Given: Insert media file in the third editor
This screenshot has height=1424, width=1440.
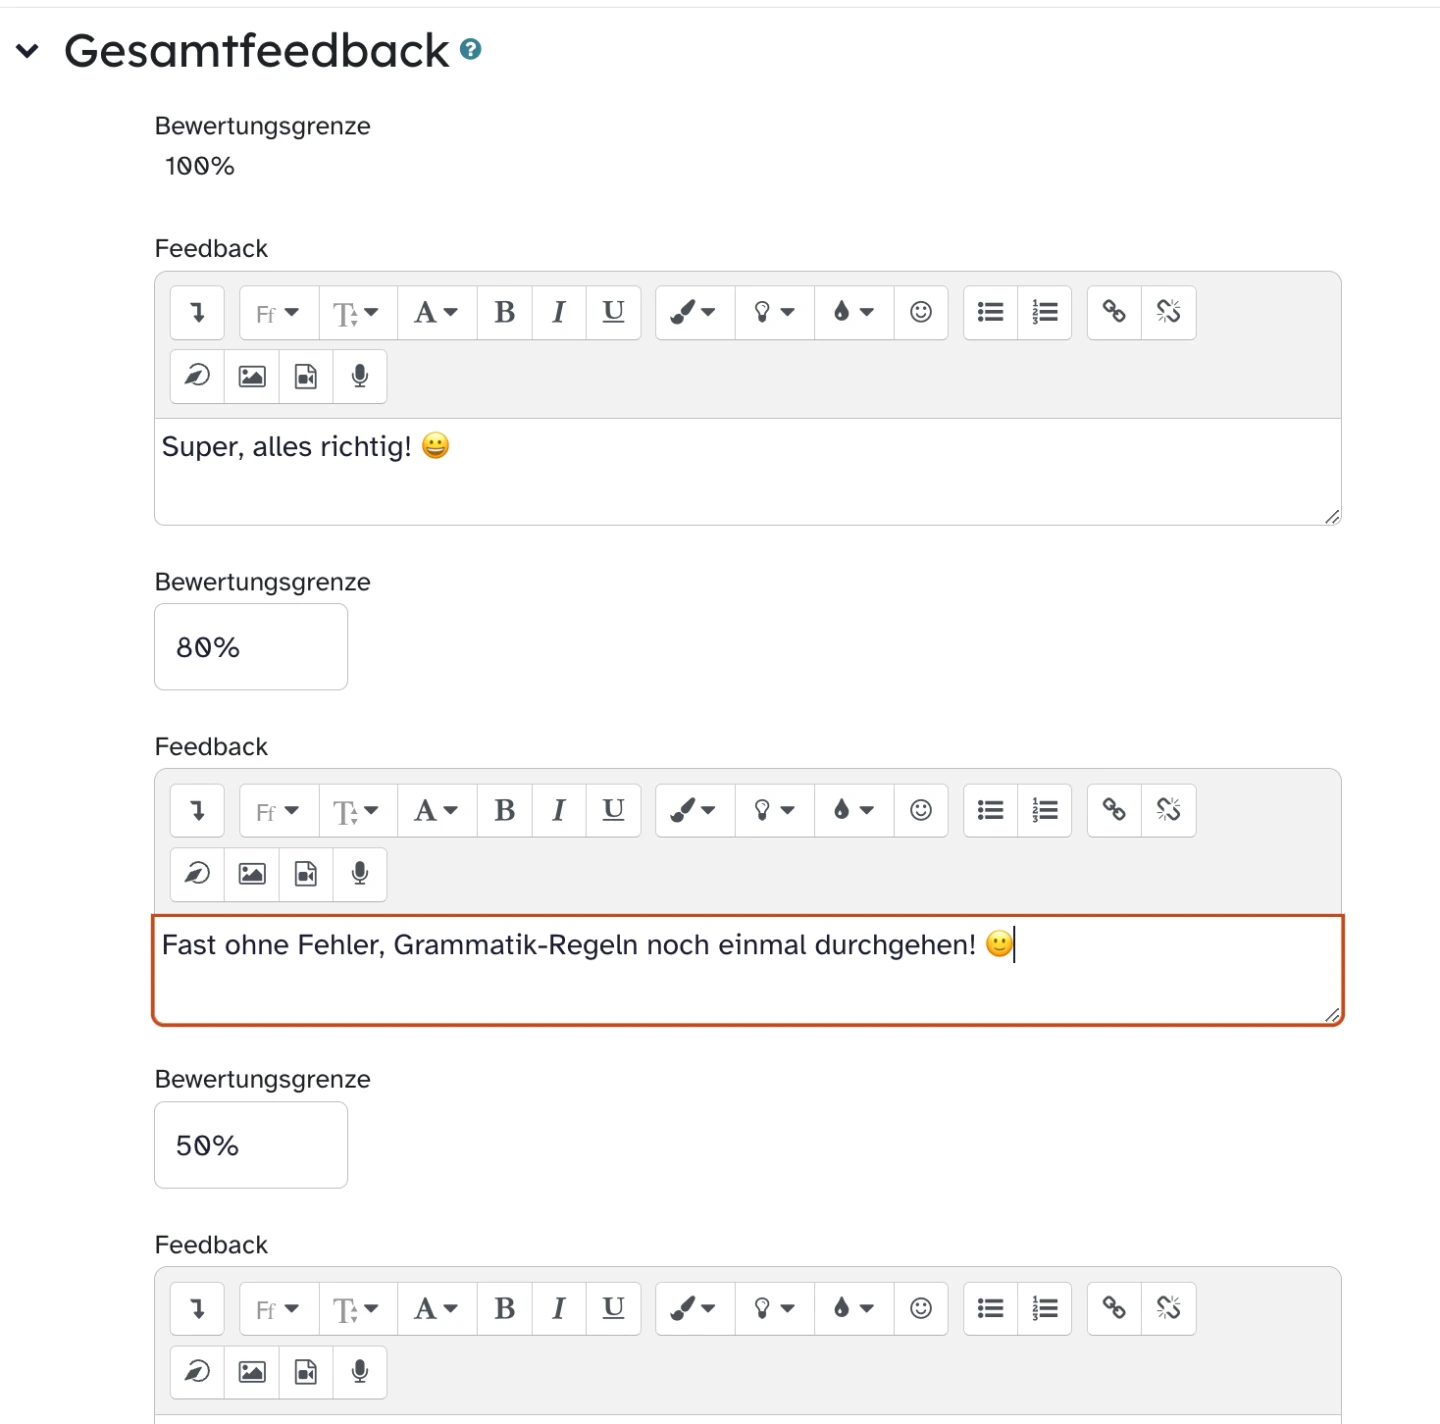Looking at the screenshot, I should (x=306, y=1372).
